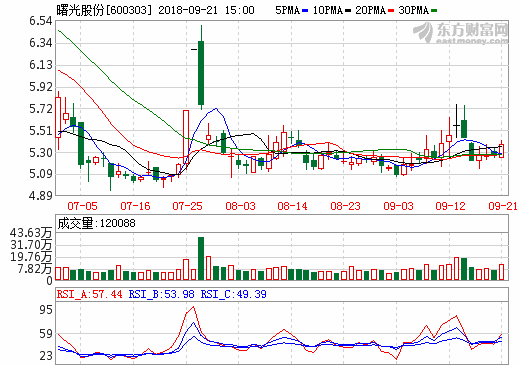Click the 6.34 price axis label

41,43
